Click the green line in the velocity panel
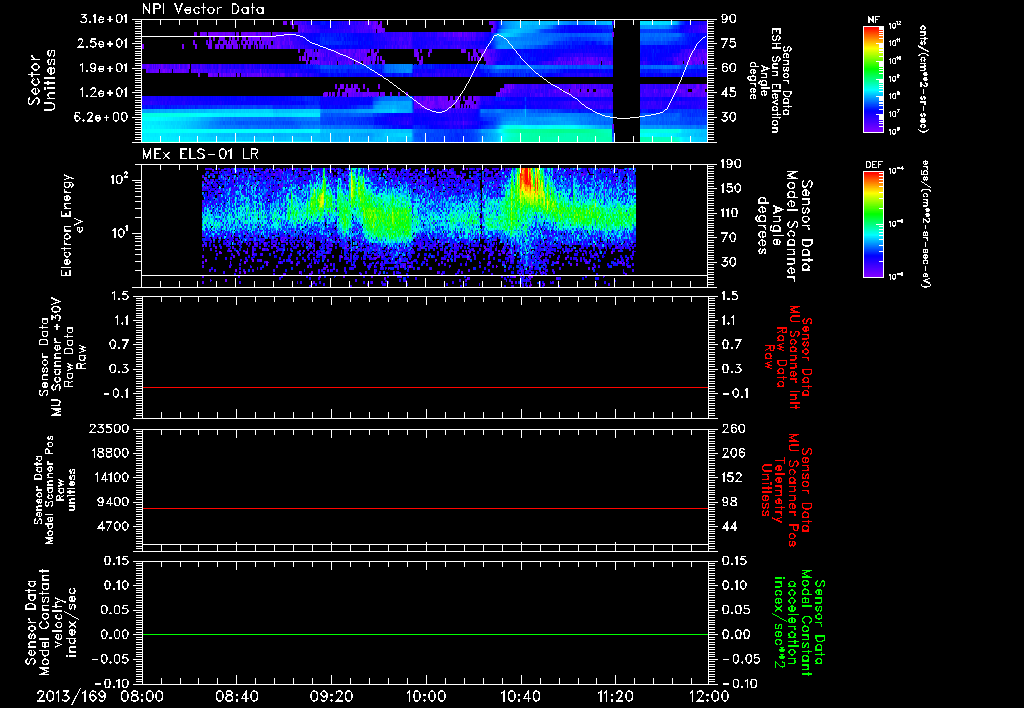The height and width of the screenshot is (708, 1024). (x=425, y=634)
